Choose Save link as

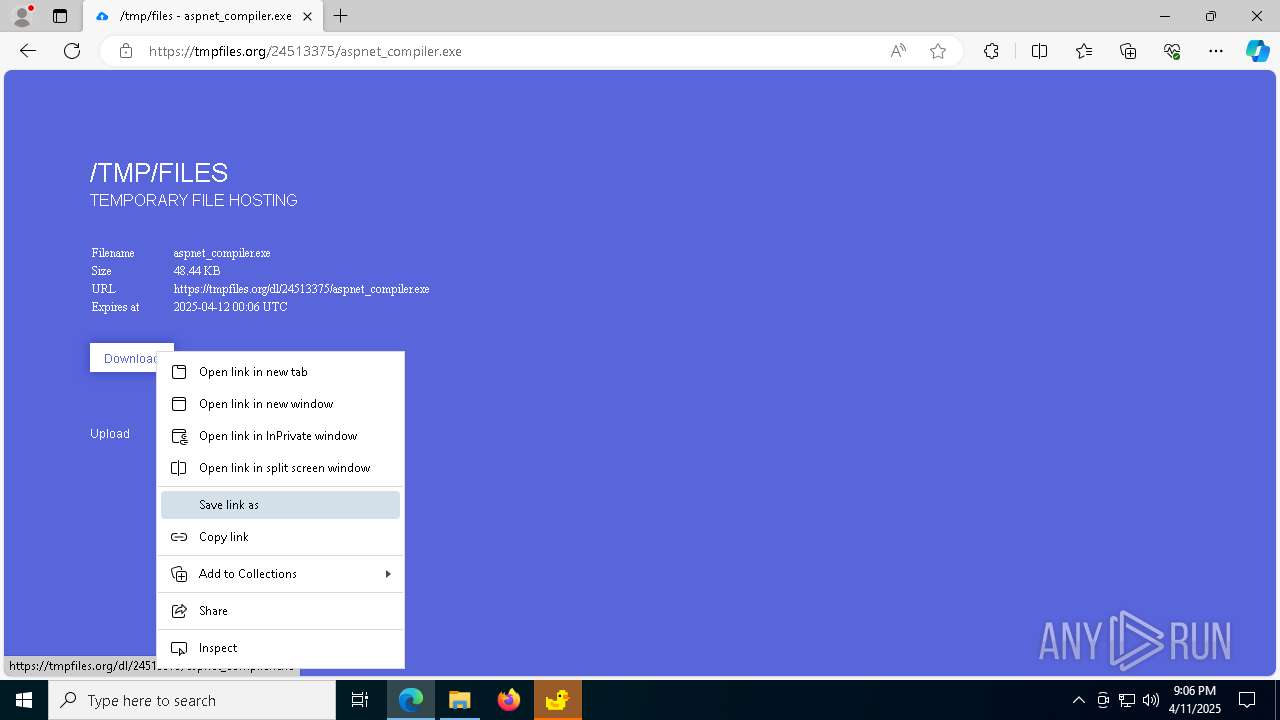280,505
